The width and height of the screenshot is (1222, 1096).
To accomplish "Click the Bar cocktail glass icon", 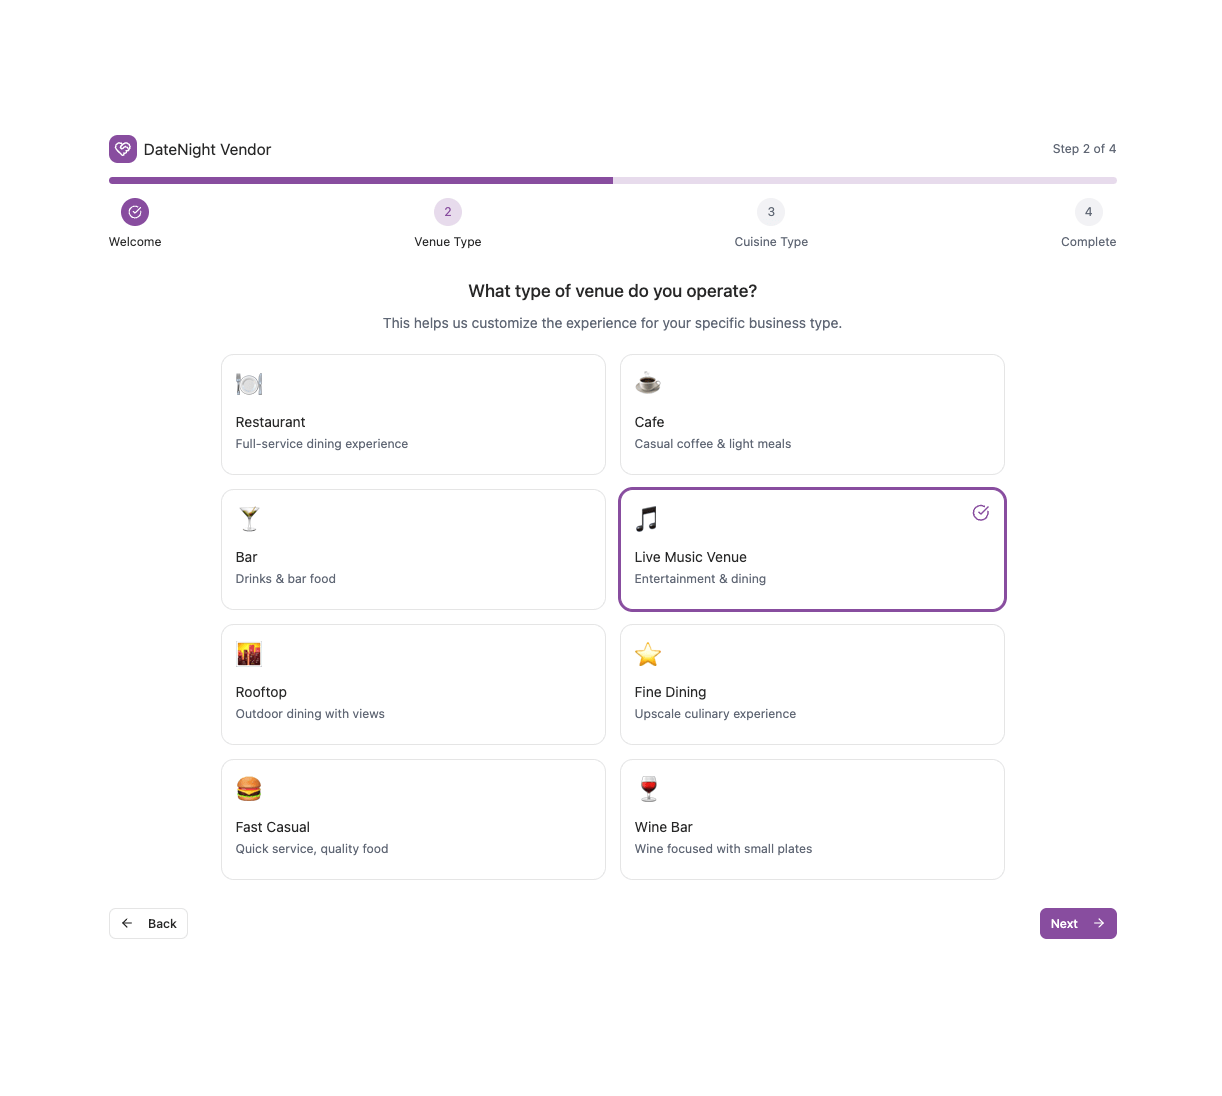I will (x=249, y=518).
